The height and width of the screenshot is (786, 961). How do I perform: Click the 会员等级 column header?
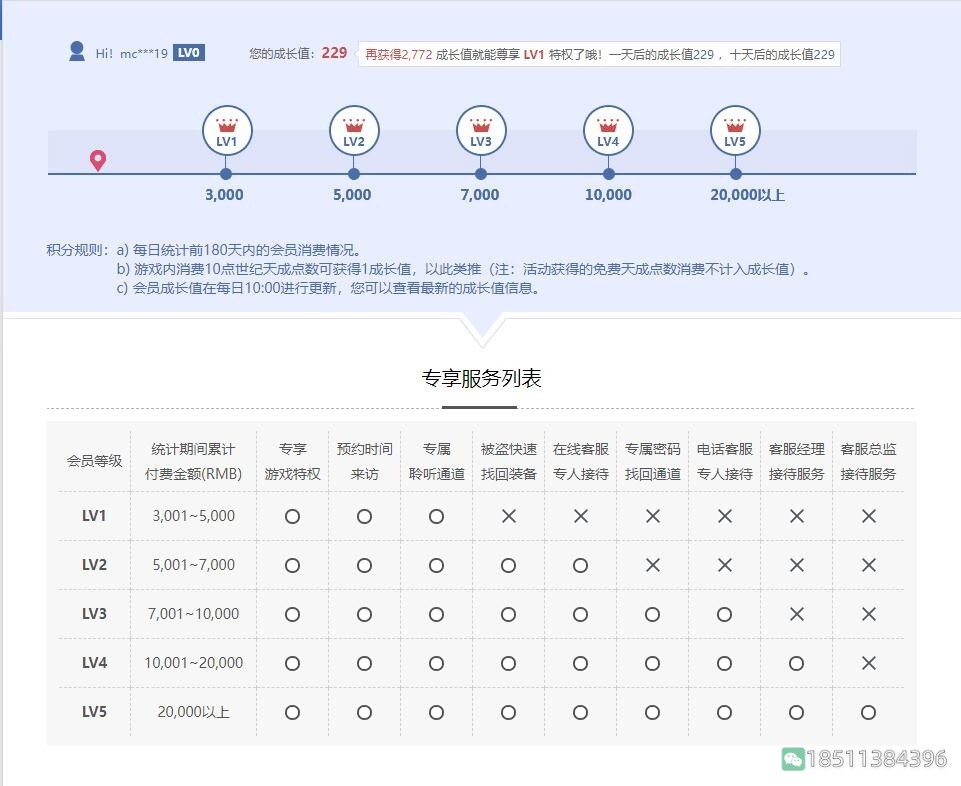[x=93, y=460]
